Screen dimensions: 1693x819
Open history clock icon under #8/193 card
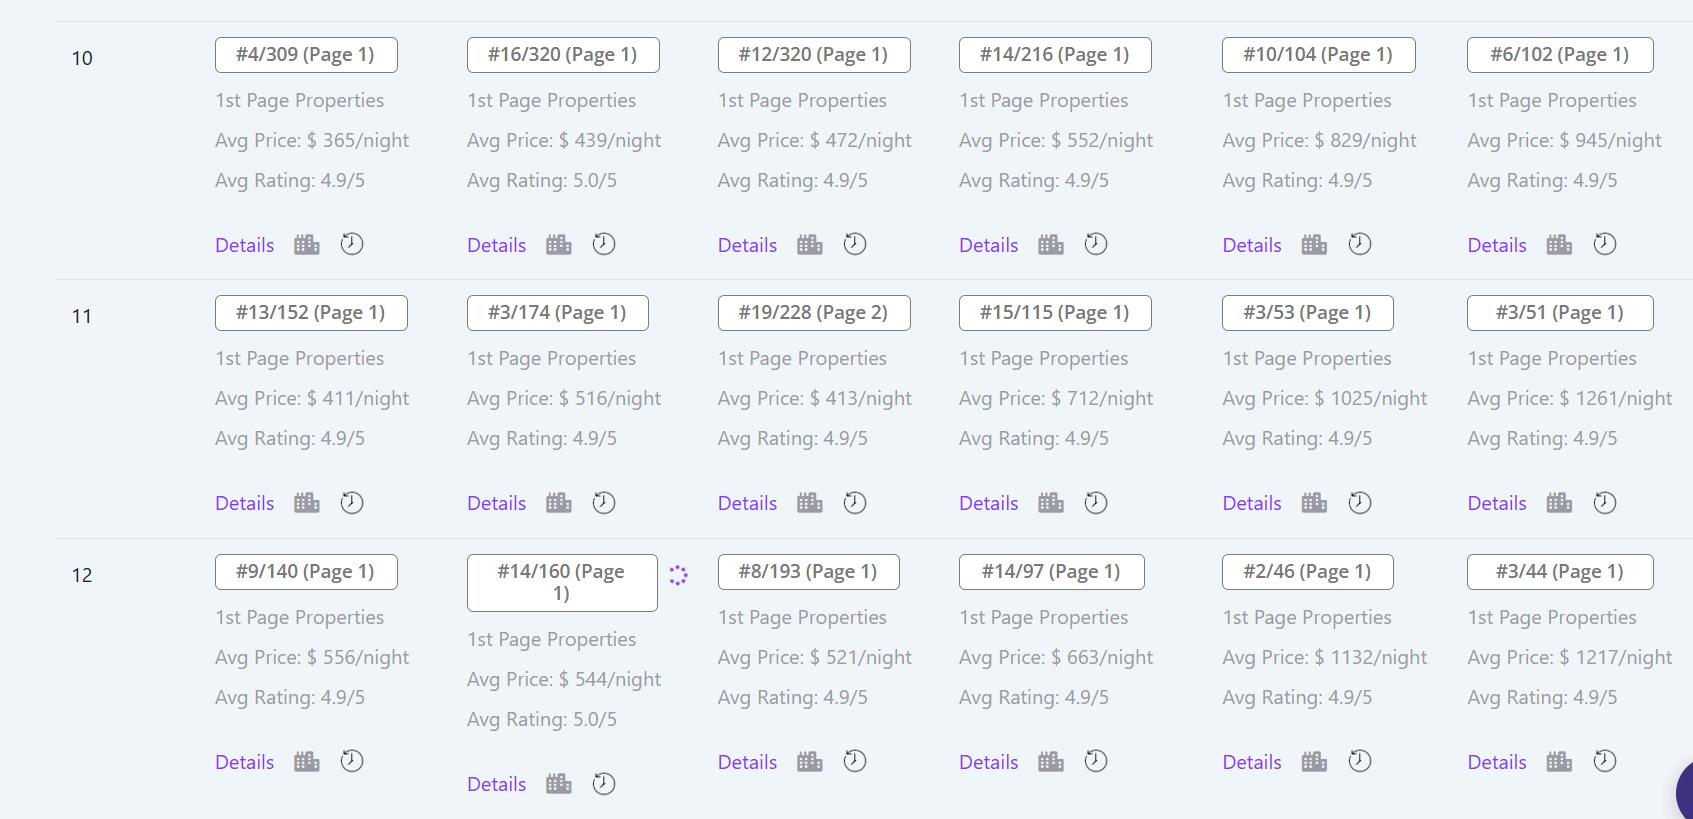(x=855, y=761)
